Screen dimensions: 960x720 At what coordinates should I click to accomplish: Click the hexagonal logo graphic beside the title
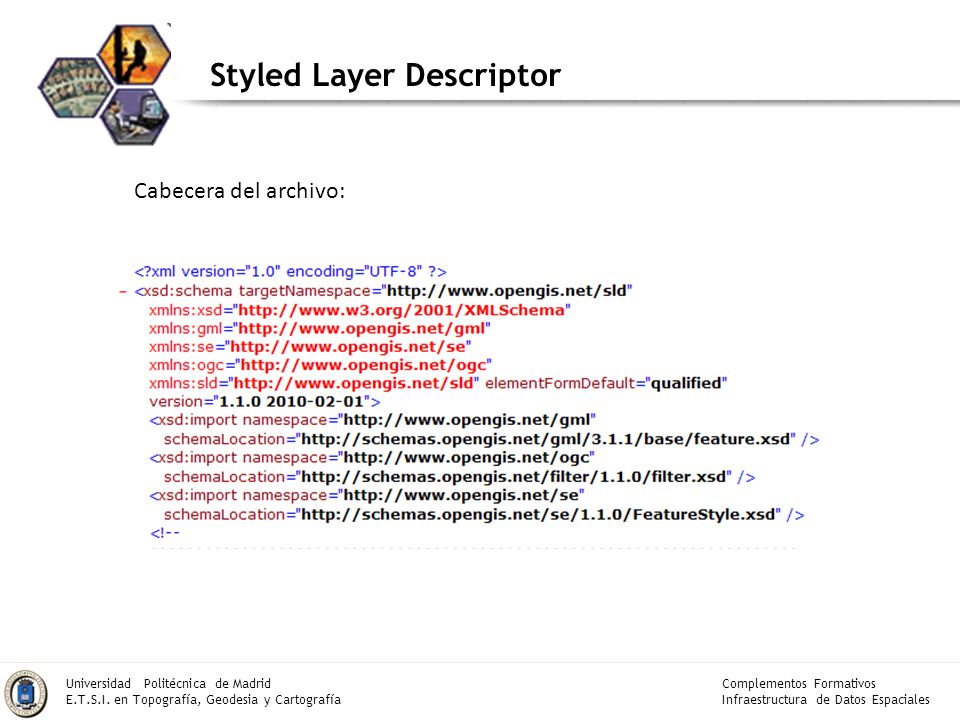click(105, 84)
